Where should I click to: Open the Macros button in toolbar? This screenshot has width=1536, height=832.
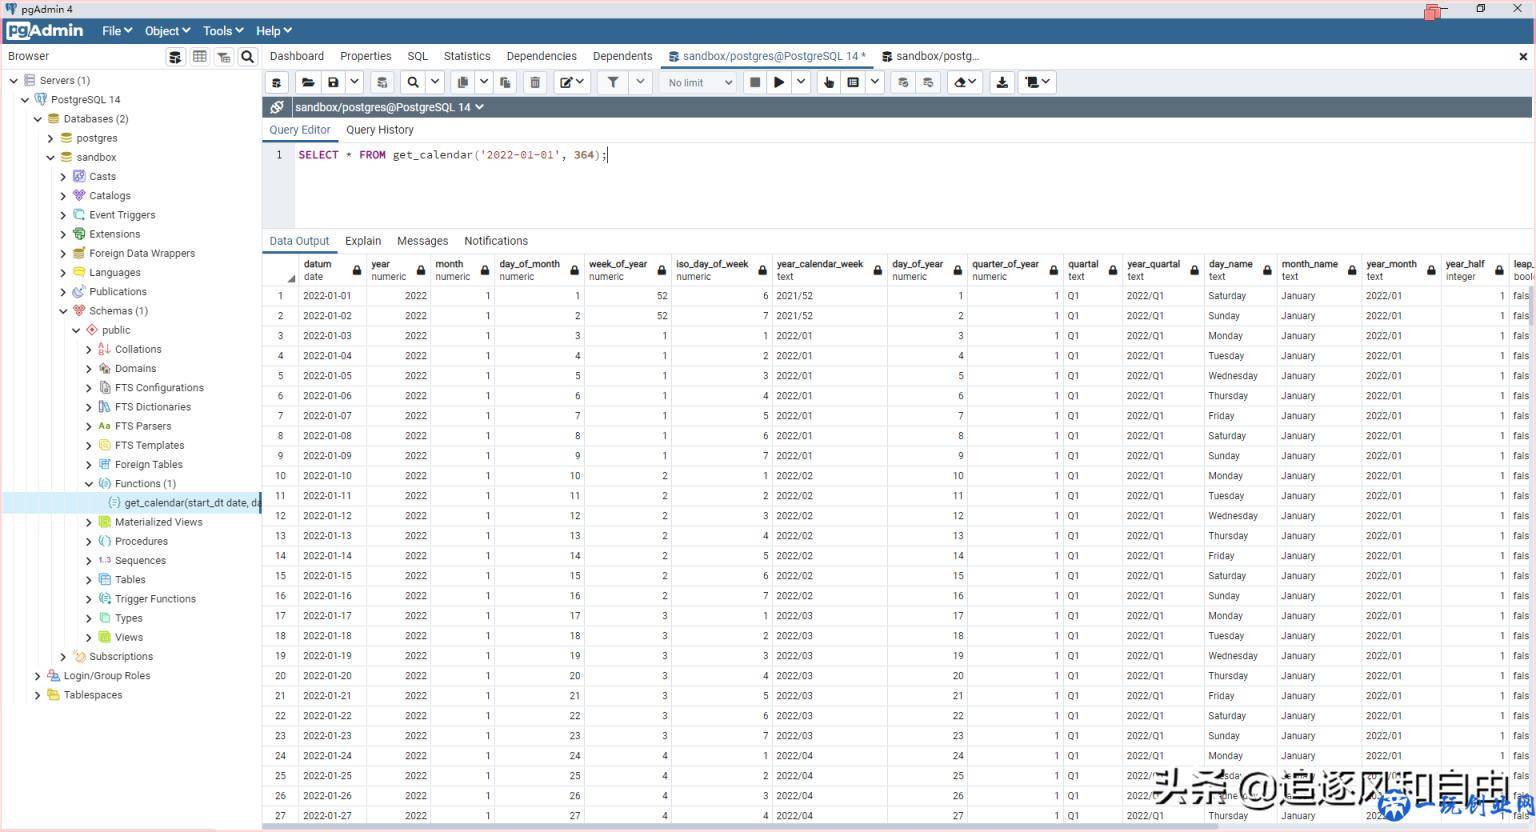point(1037,82)
